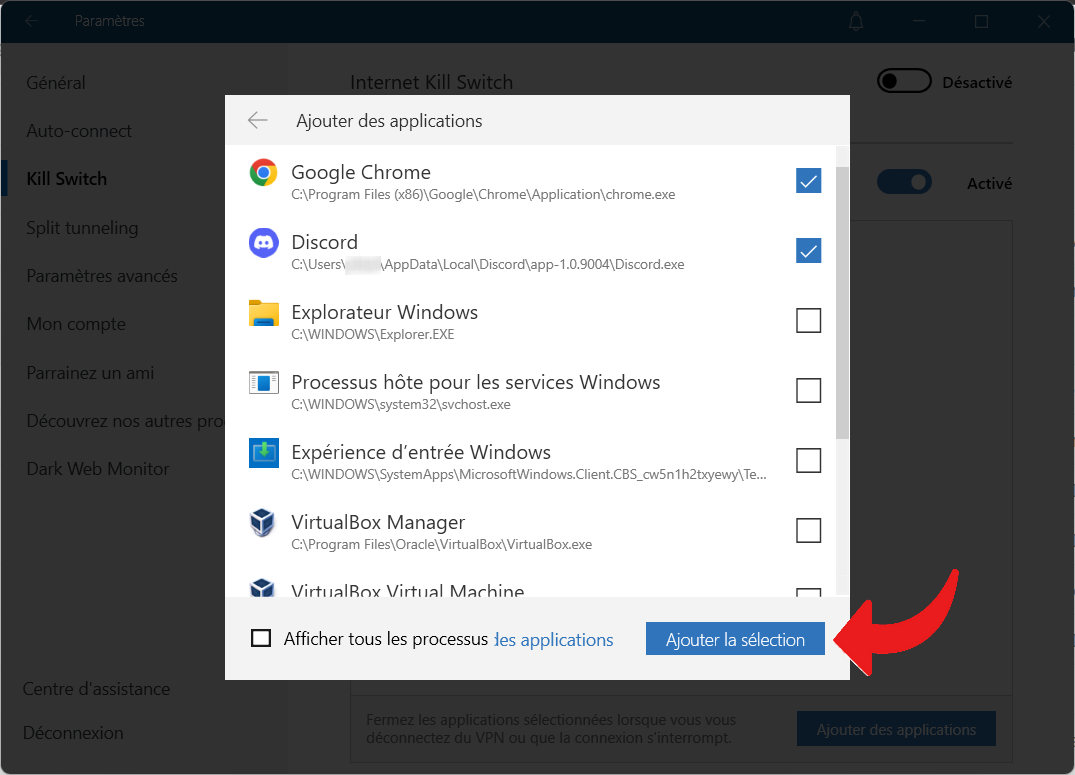Toggle the Internet Kill Switch switch
The height and width of the screenshot is (775, 1075).
click(904, 82)
